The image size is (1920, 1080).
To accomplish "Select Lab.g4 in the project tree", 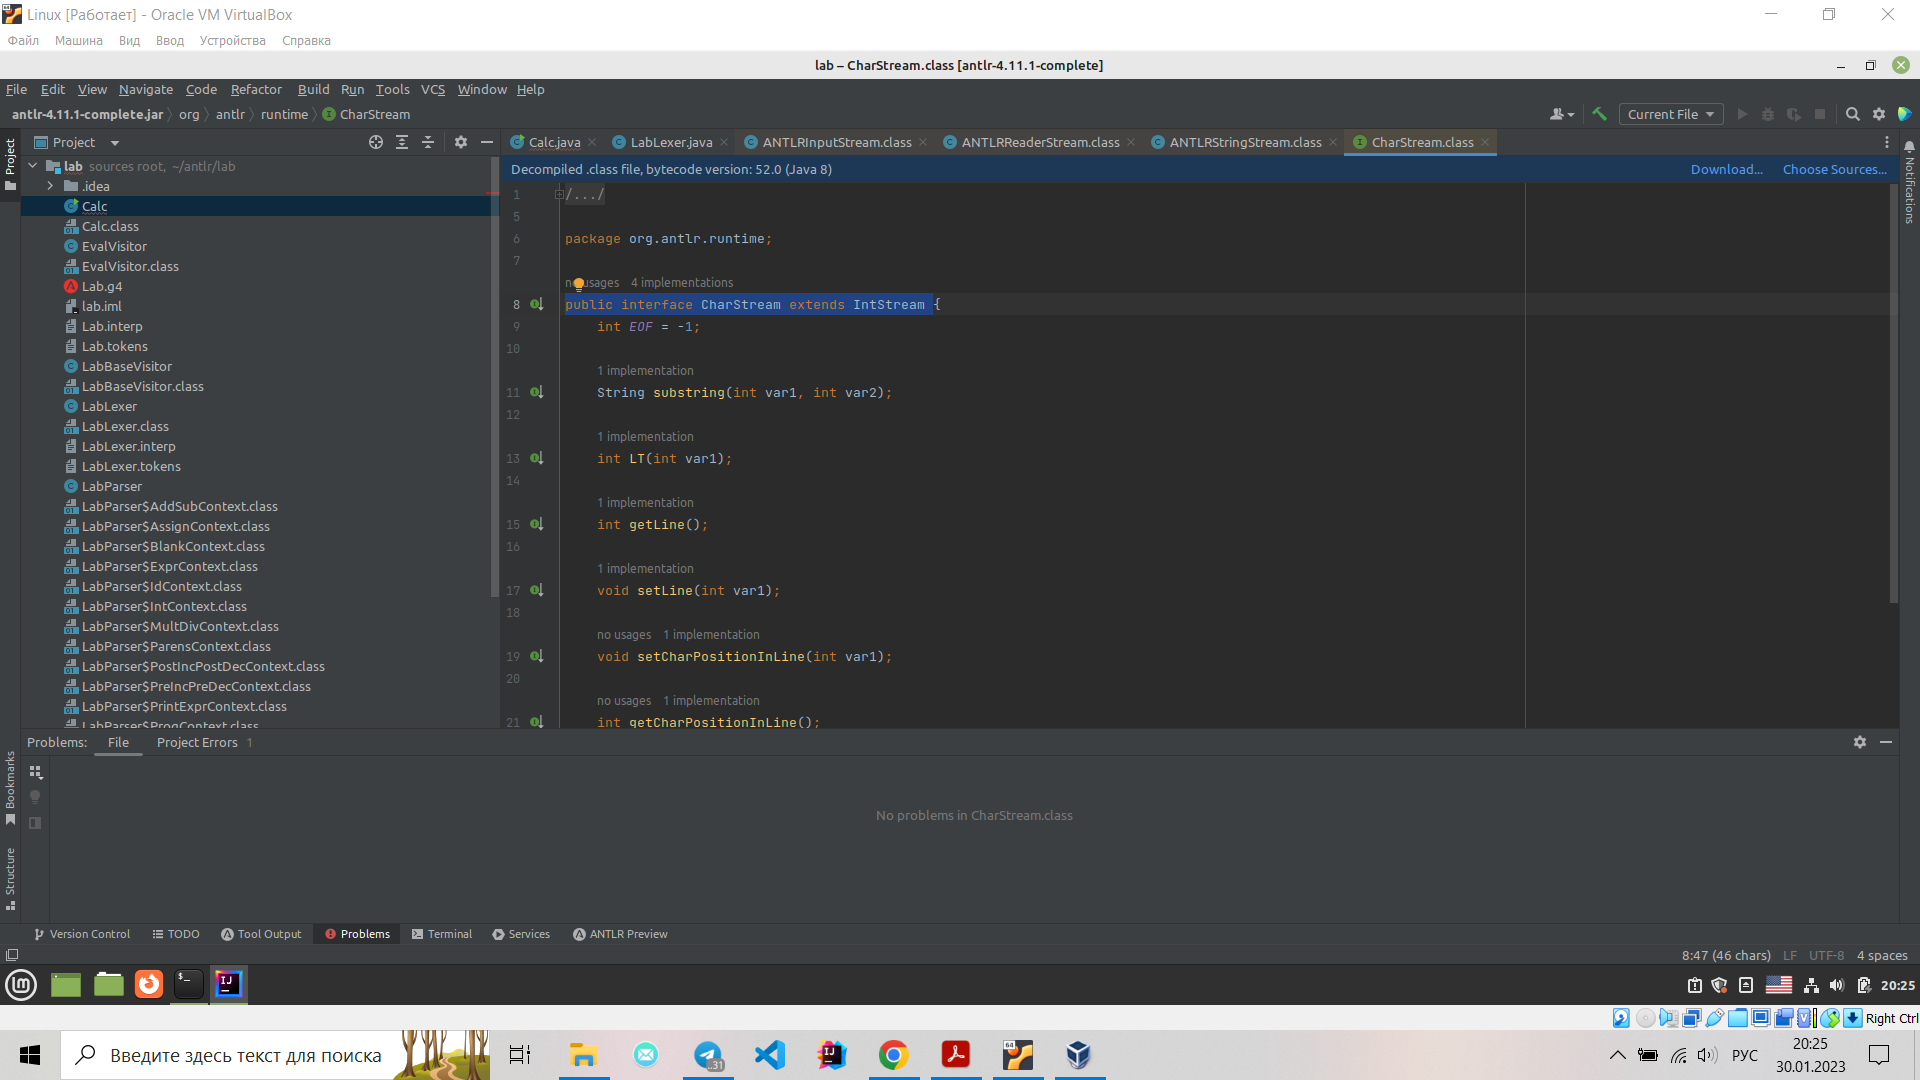I will [101, 286].
